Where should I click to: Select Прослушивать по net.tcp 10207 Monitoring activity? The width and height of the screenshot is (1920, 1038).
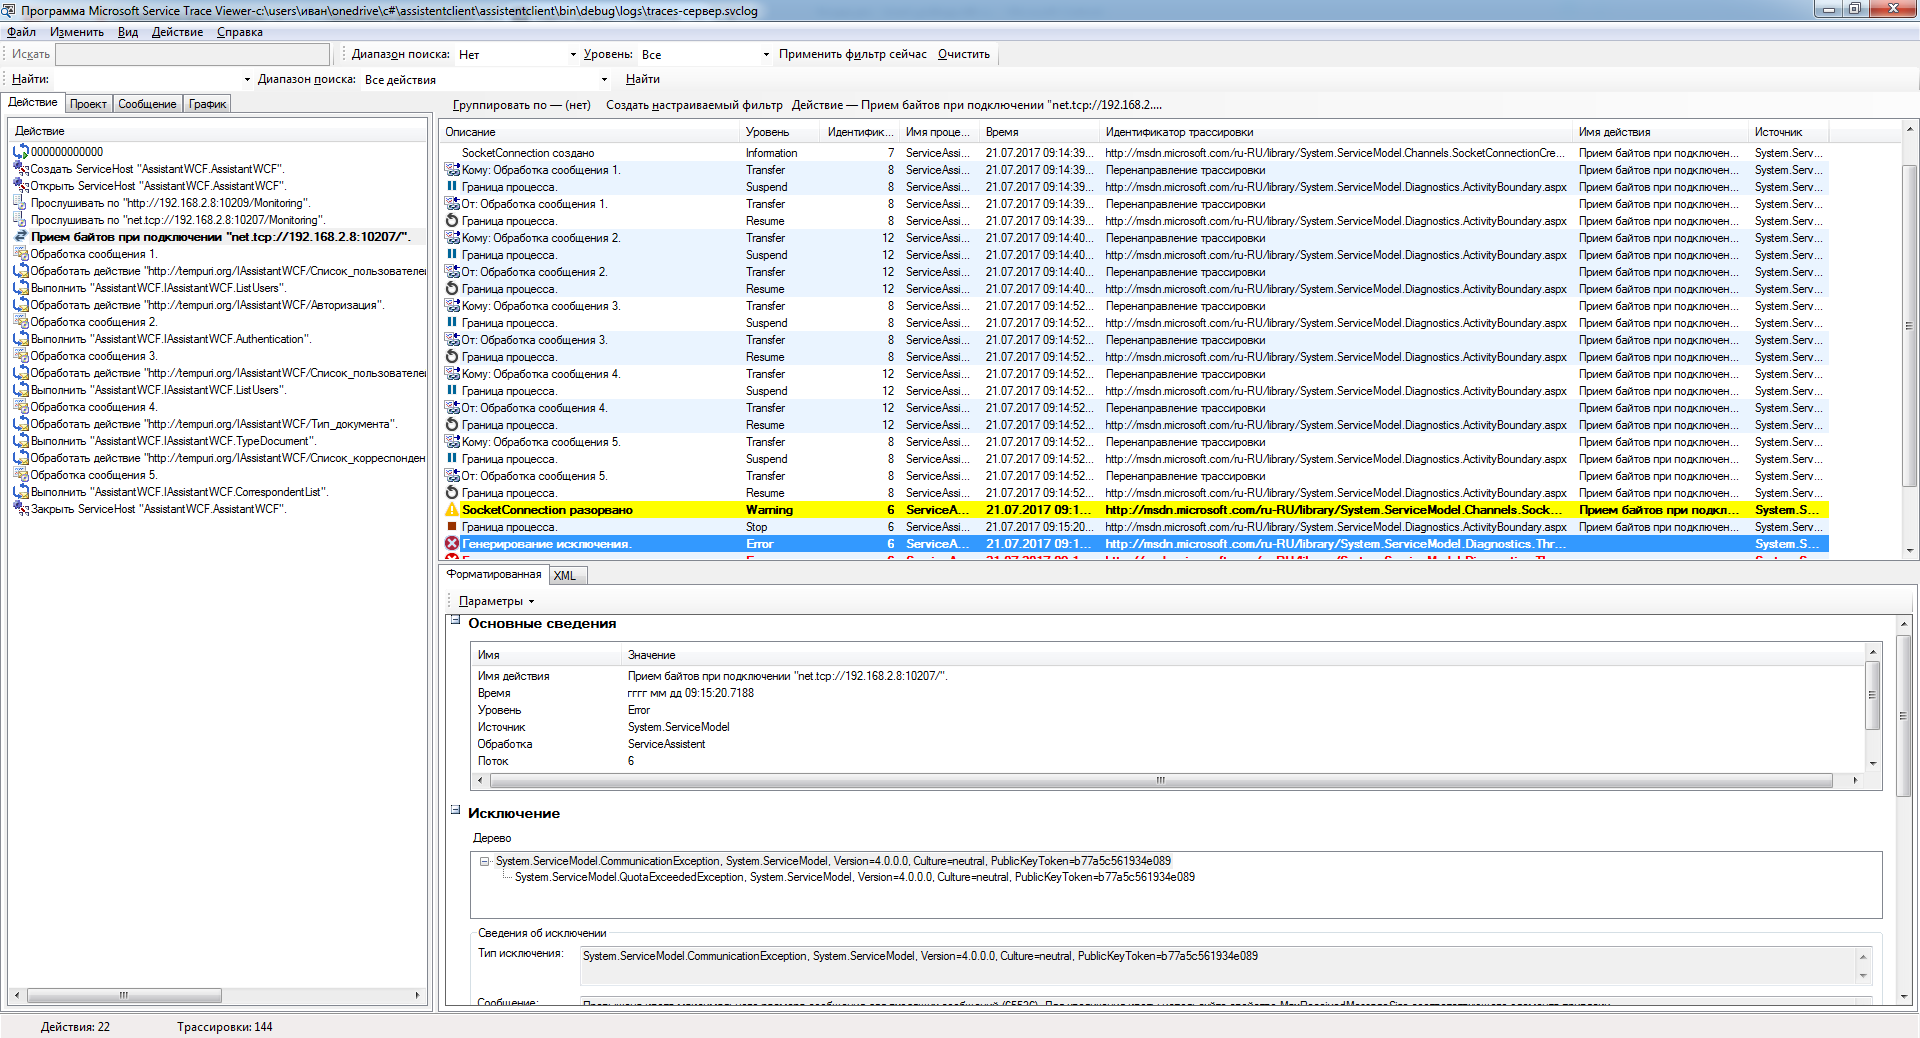(177, 220)
